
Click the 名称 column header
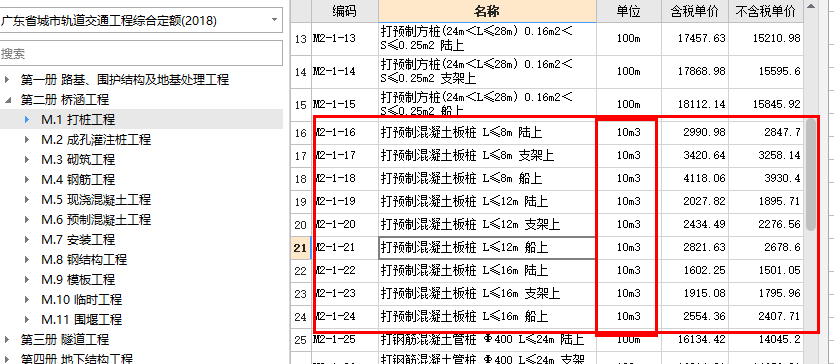pos(487,11)
